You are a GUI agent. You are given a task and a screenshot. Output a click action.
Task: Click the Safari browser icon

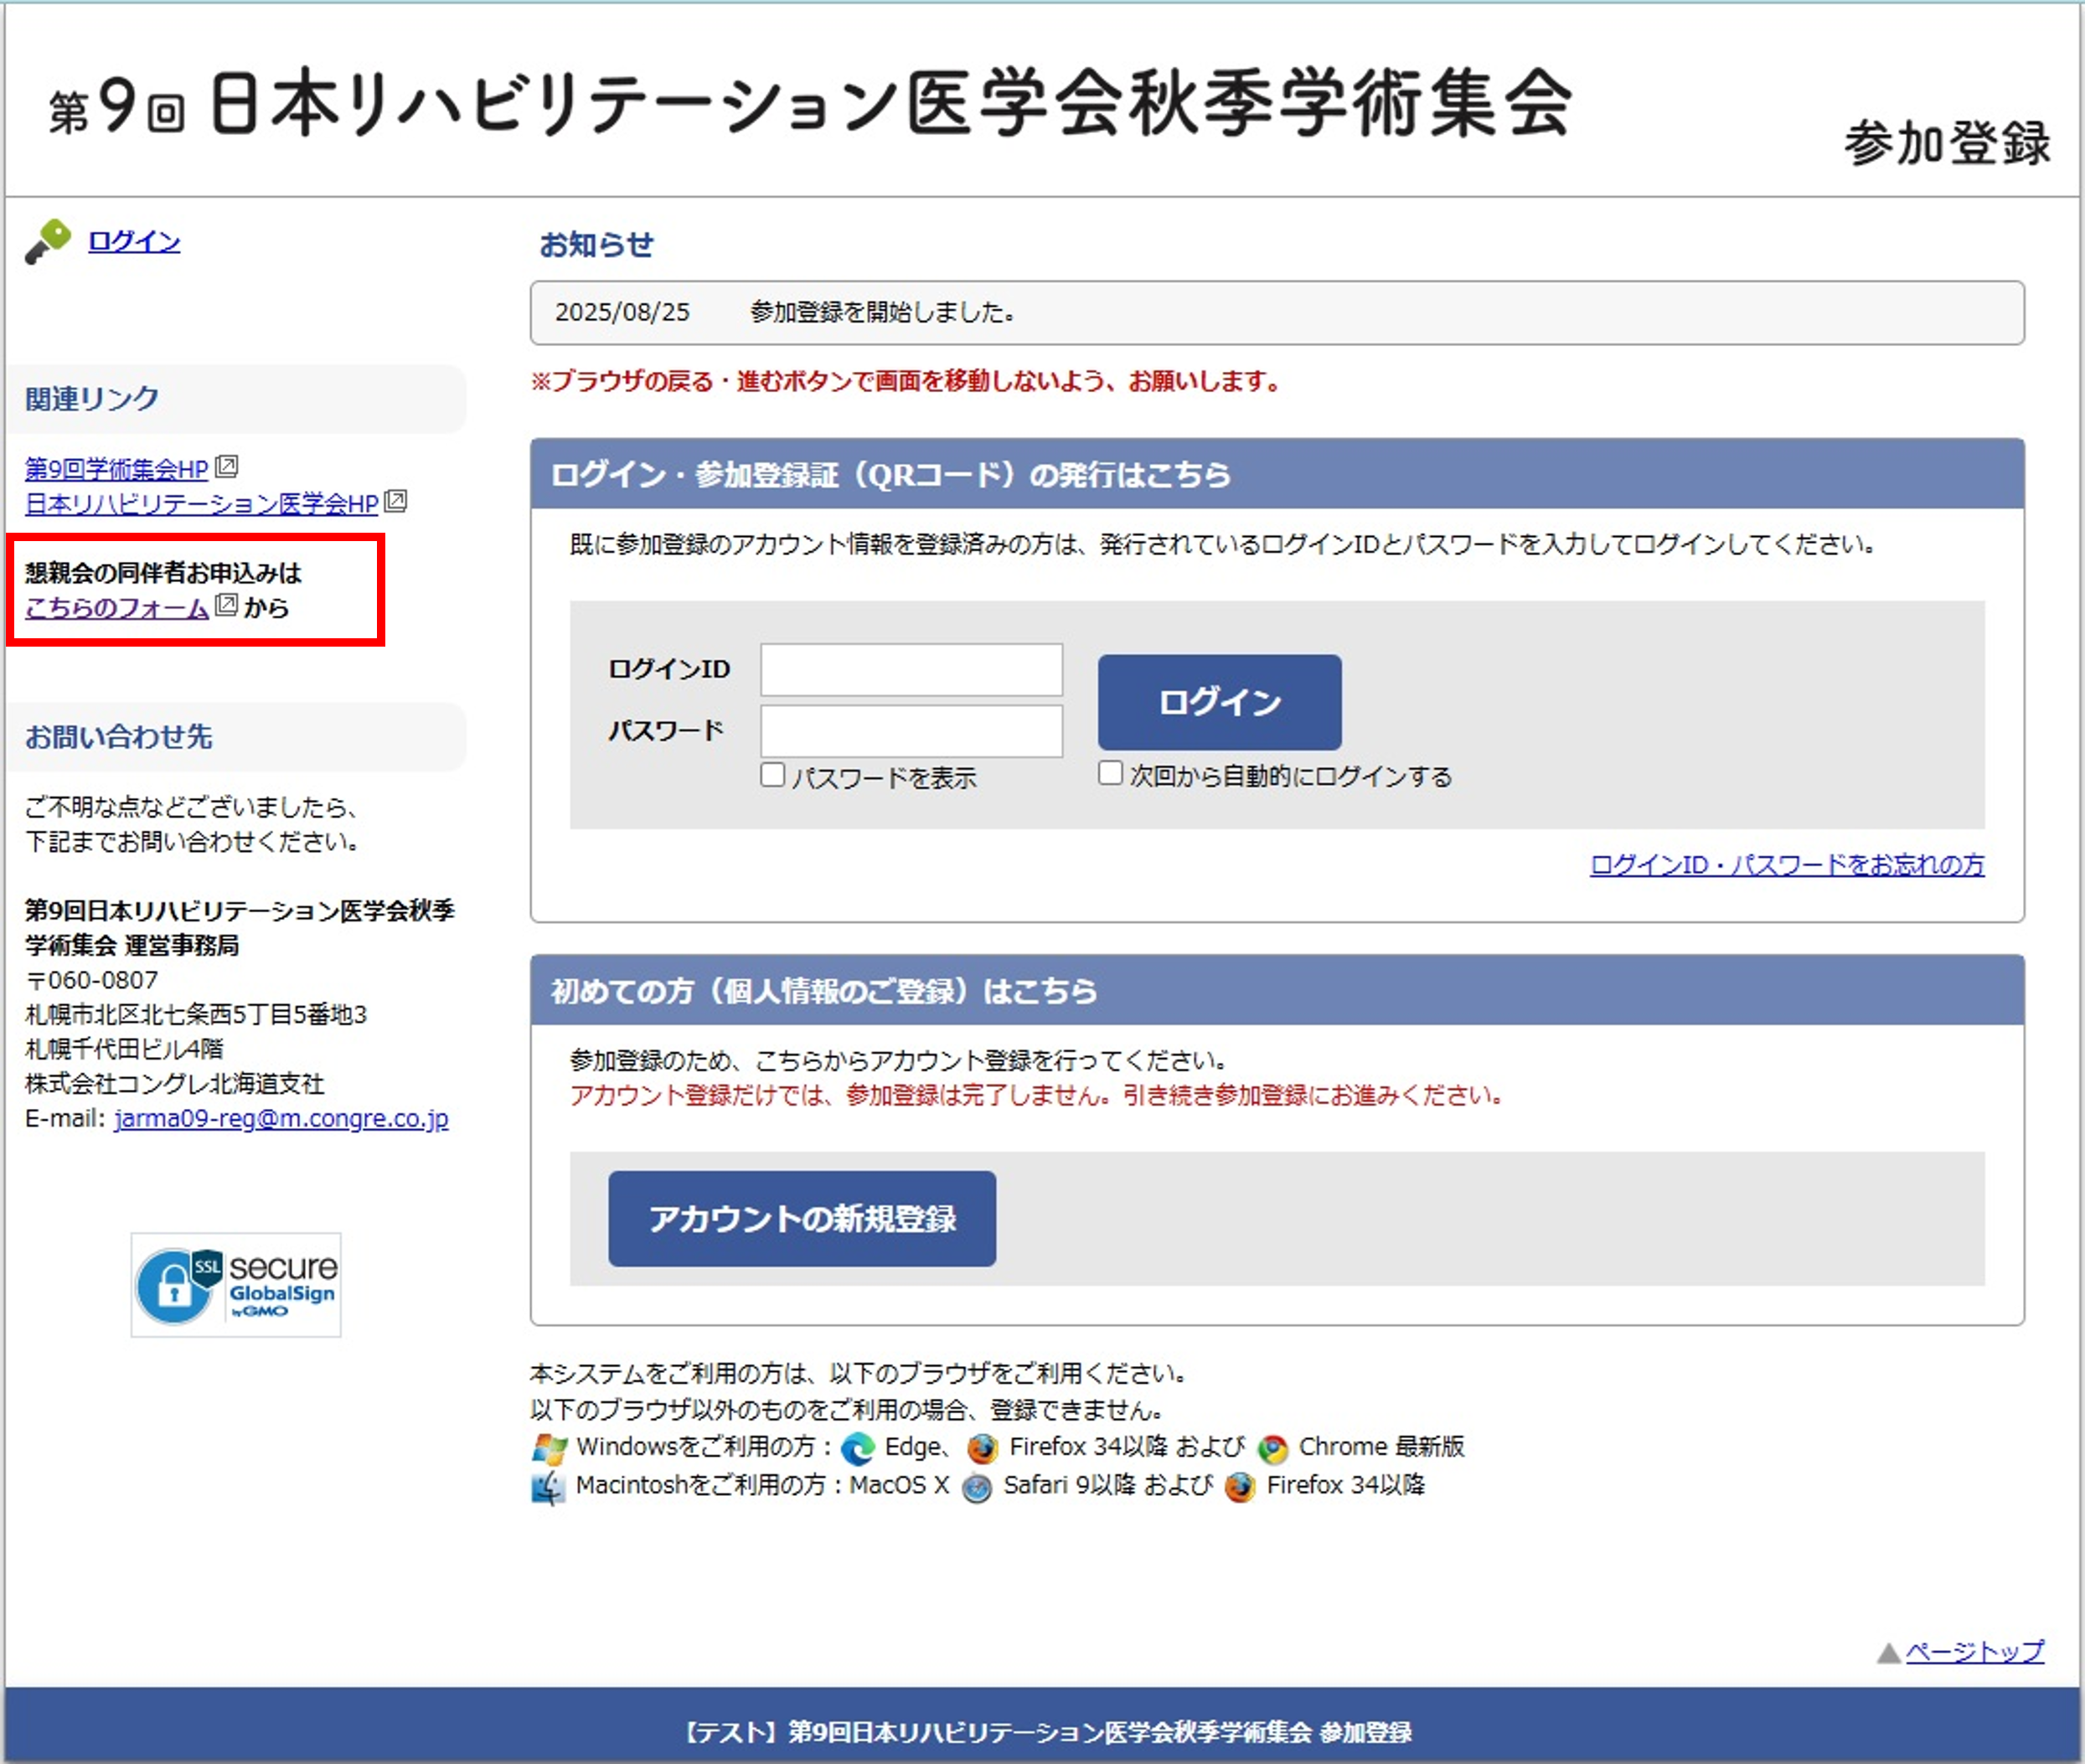coord(976,1487)
